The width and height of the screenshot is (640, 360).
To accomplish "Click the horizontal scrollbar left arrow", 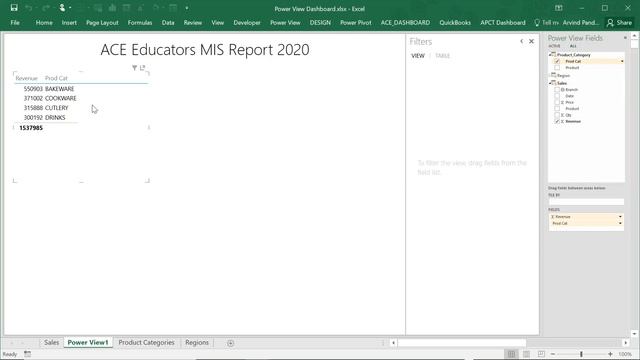I will tap(393, 343).
